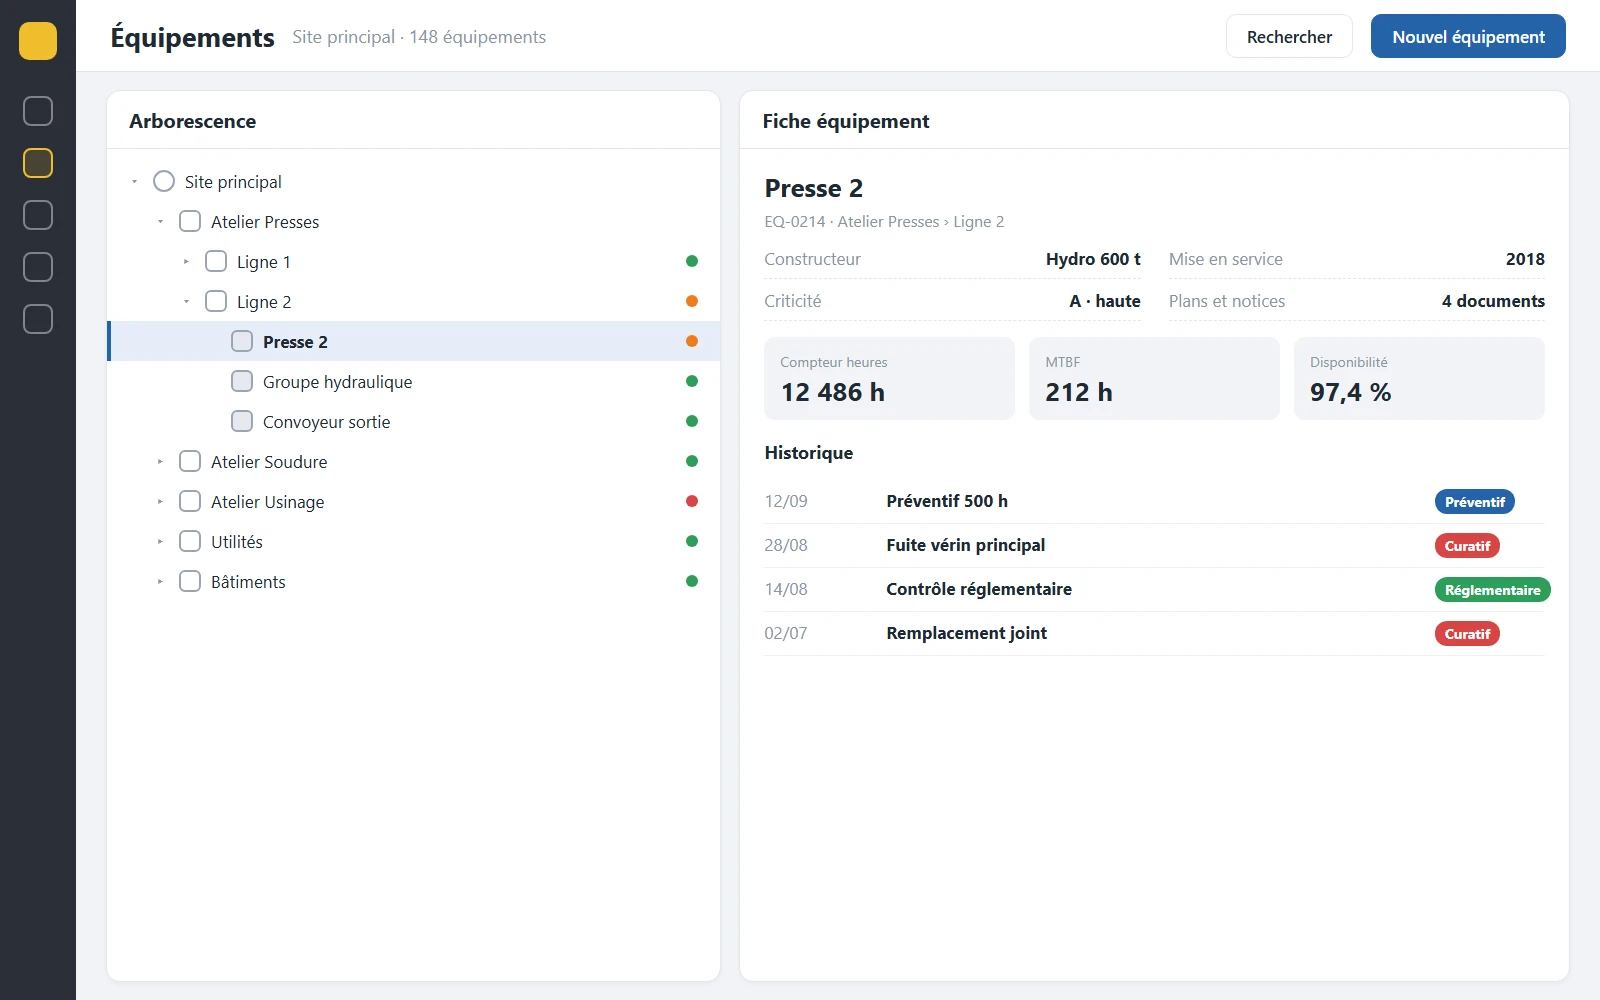Open the fourth sidebar navigation icon
Screen dimensions: 1600x1000
coord(38,267)
